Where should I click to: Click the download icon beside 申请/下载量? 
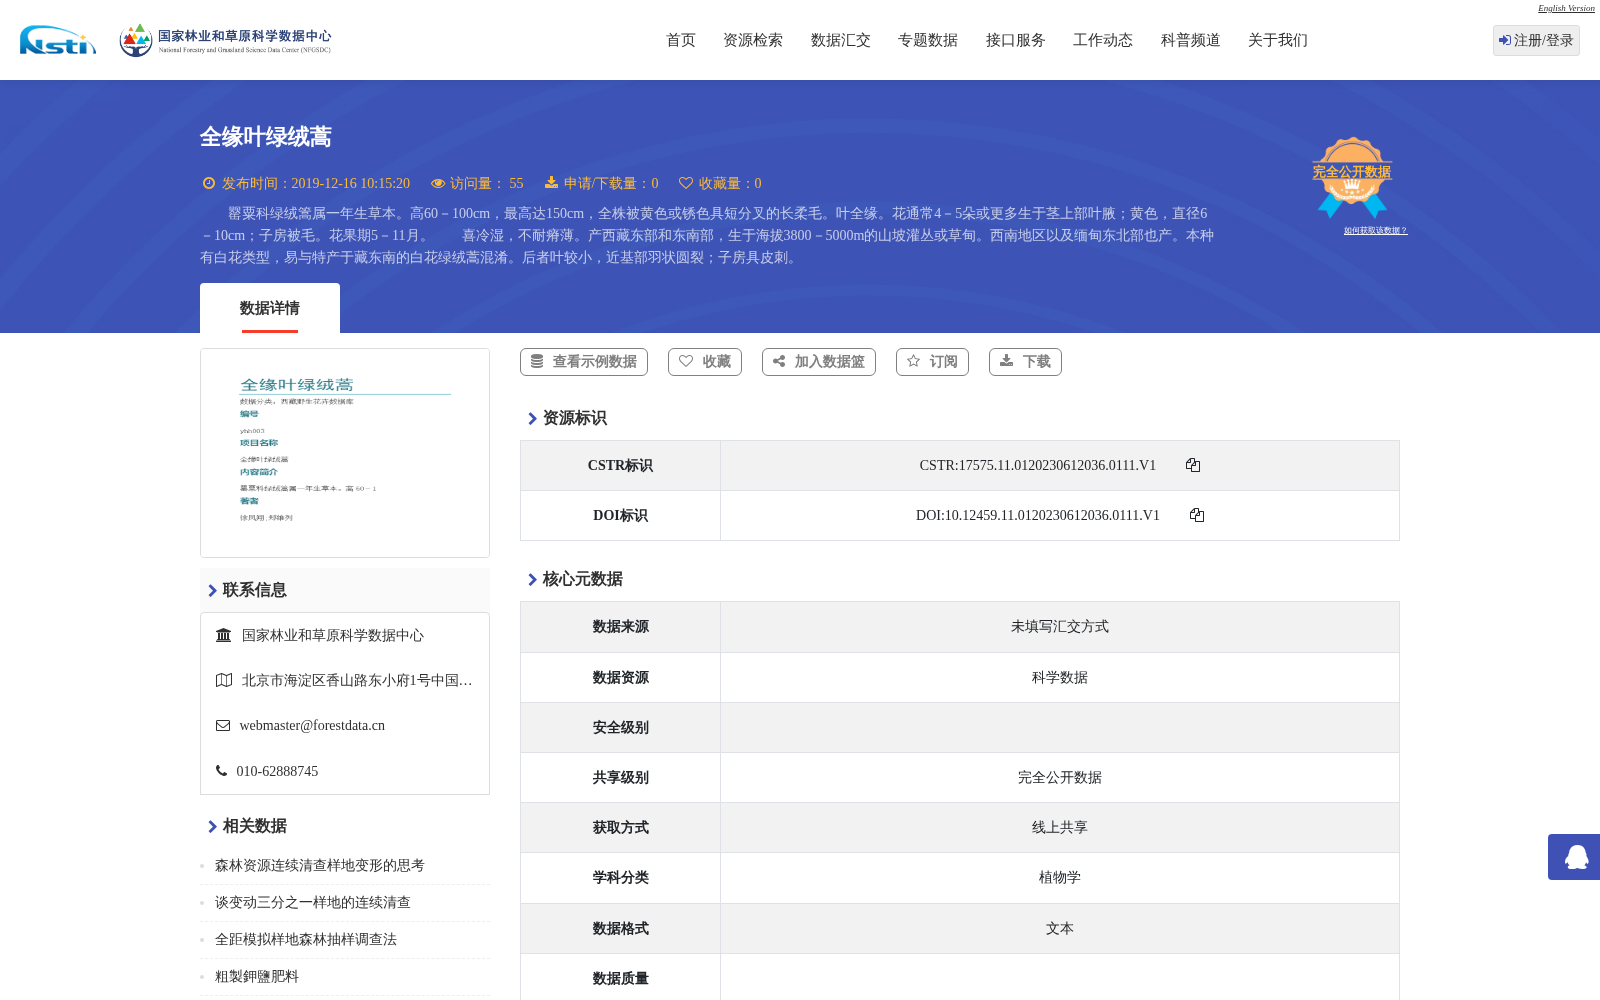[551, 183]
